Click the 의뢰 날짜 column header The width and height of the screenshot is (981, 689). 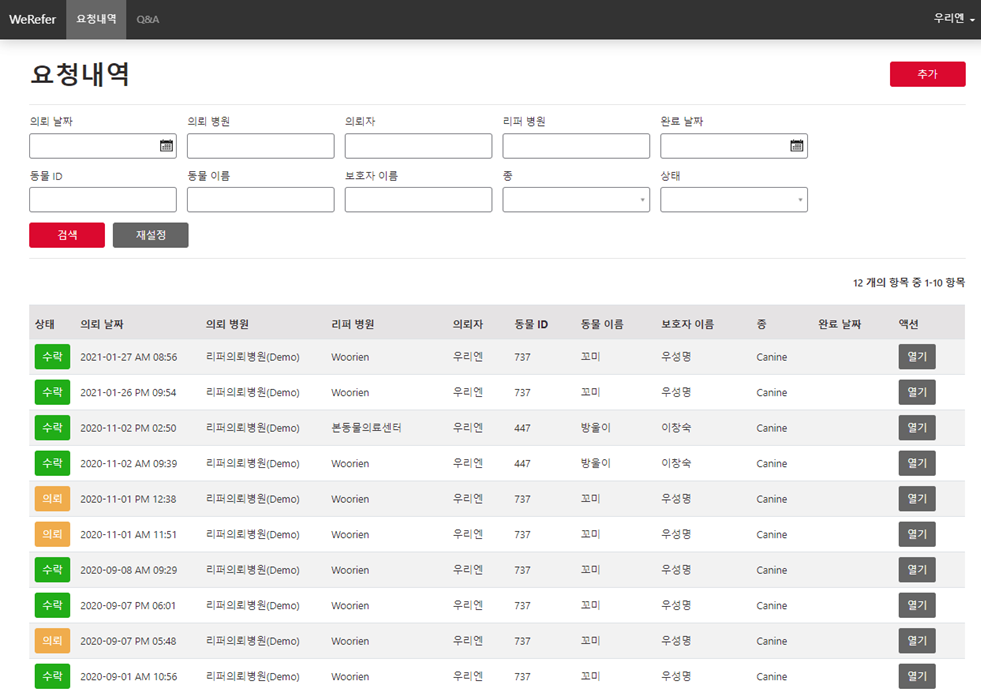tap(101, 324)
